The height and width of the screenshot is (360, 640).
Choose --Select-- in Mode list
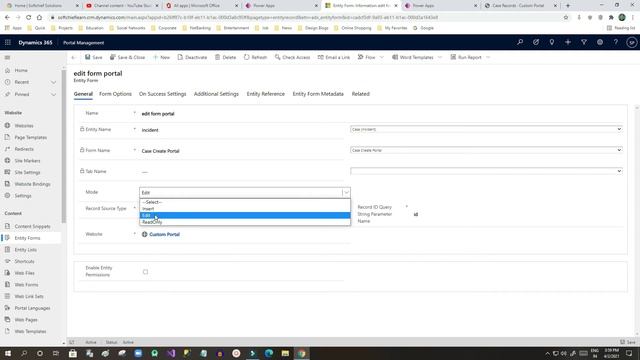click(245, 202)
